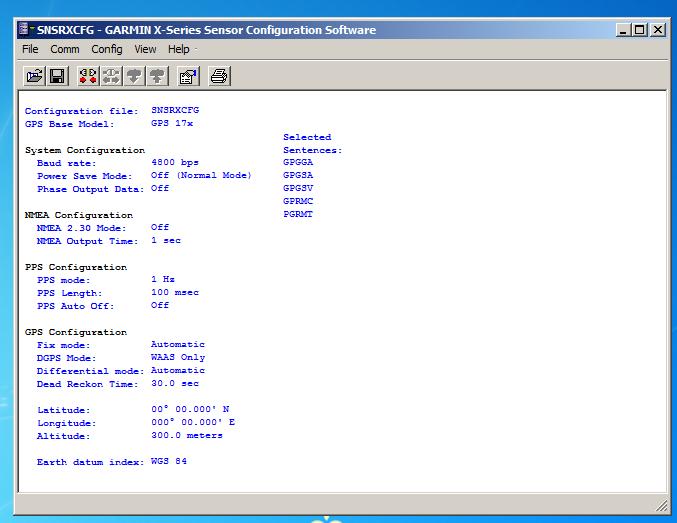
Task: Print the configuration with printer icon
Action: coord(219,76)
